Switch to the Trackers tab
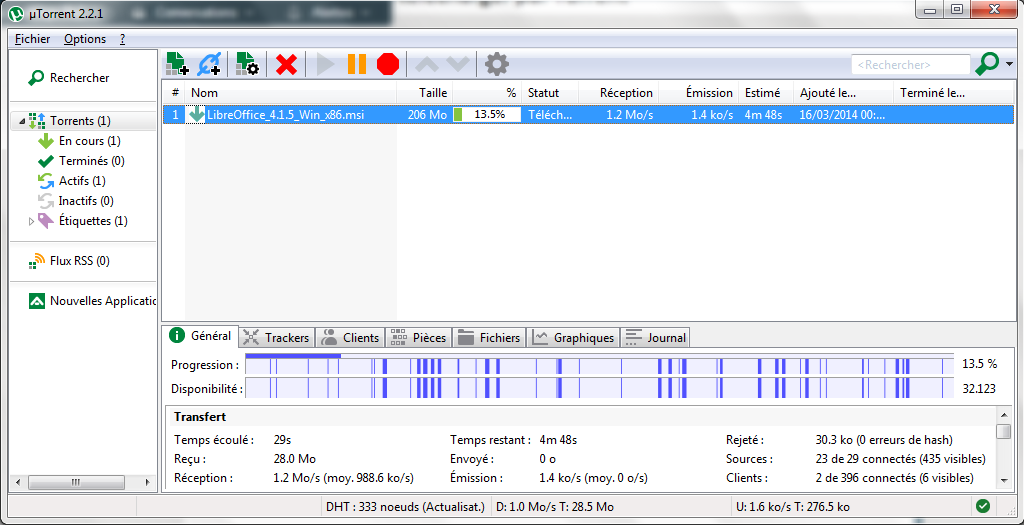Viewport: 1024px width, 525px height. coord(277,338)
